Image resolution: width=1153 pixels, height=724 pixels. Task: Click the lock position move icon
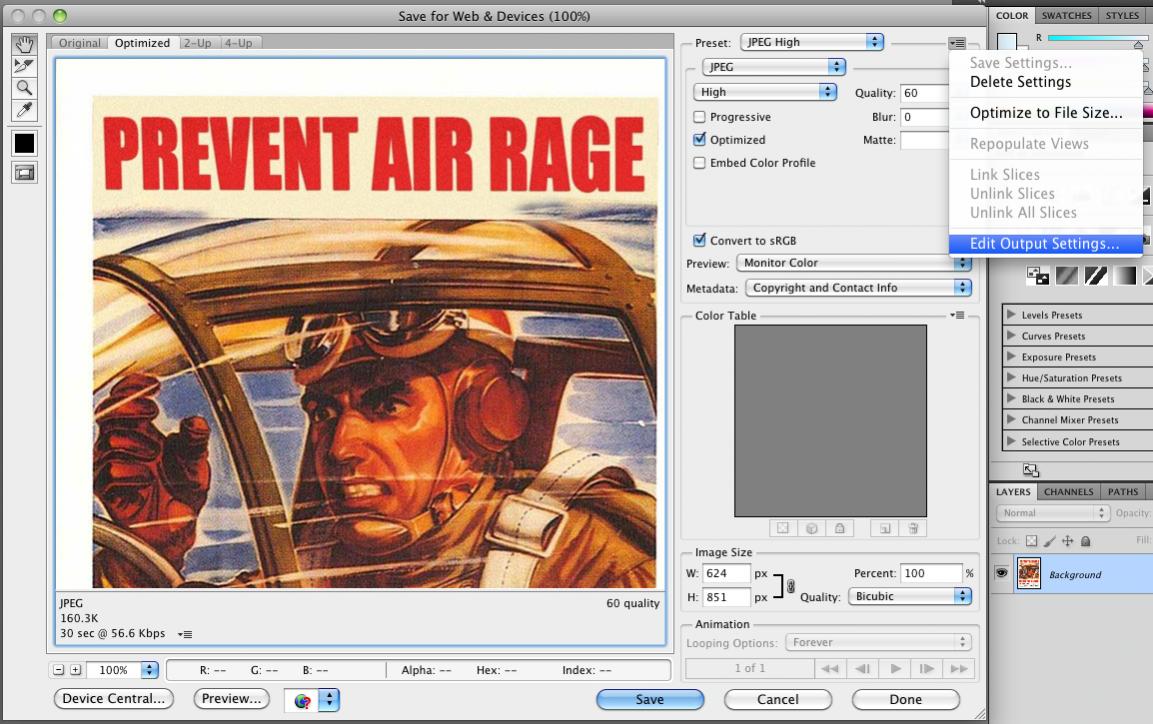(x=1068, y=541)
